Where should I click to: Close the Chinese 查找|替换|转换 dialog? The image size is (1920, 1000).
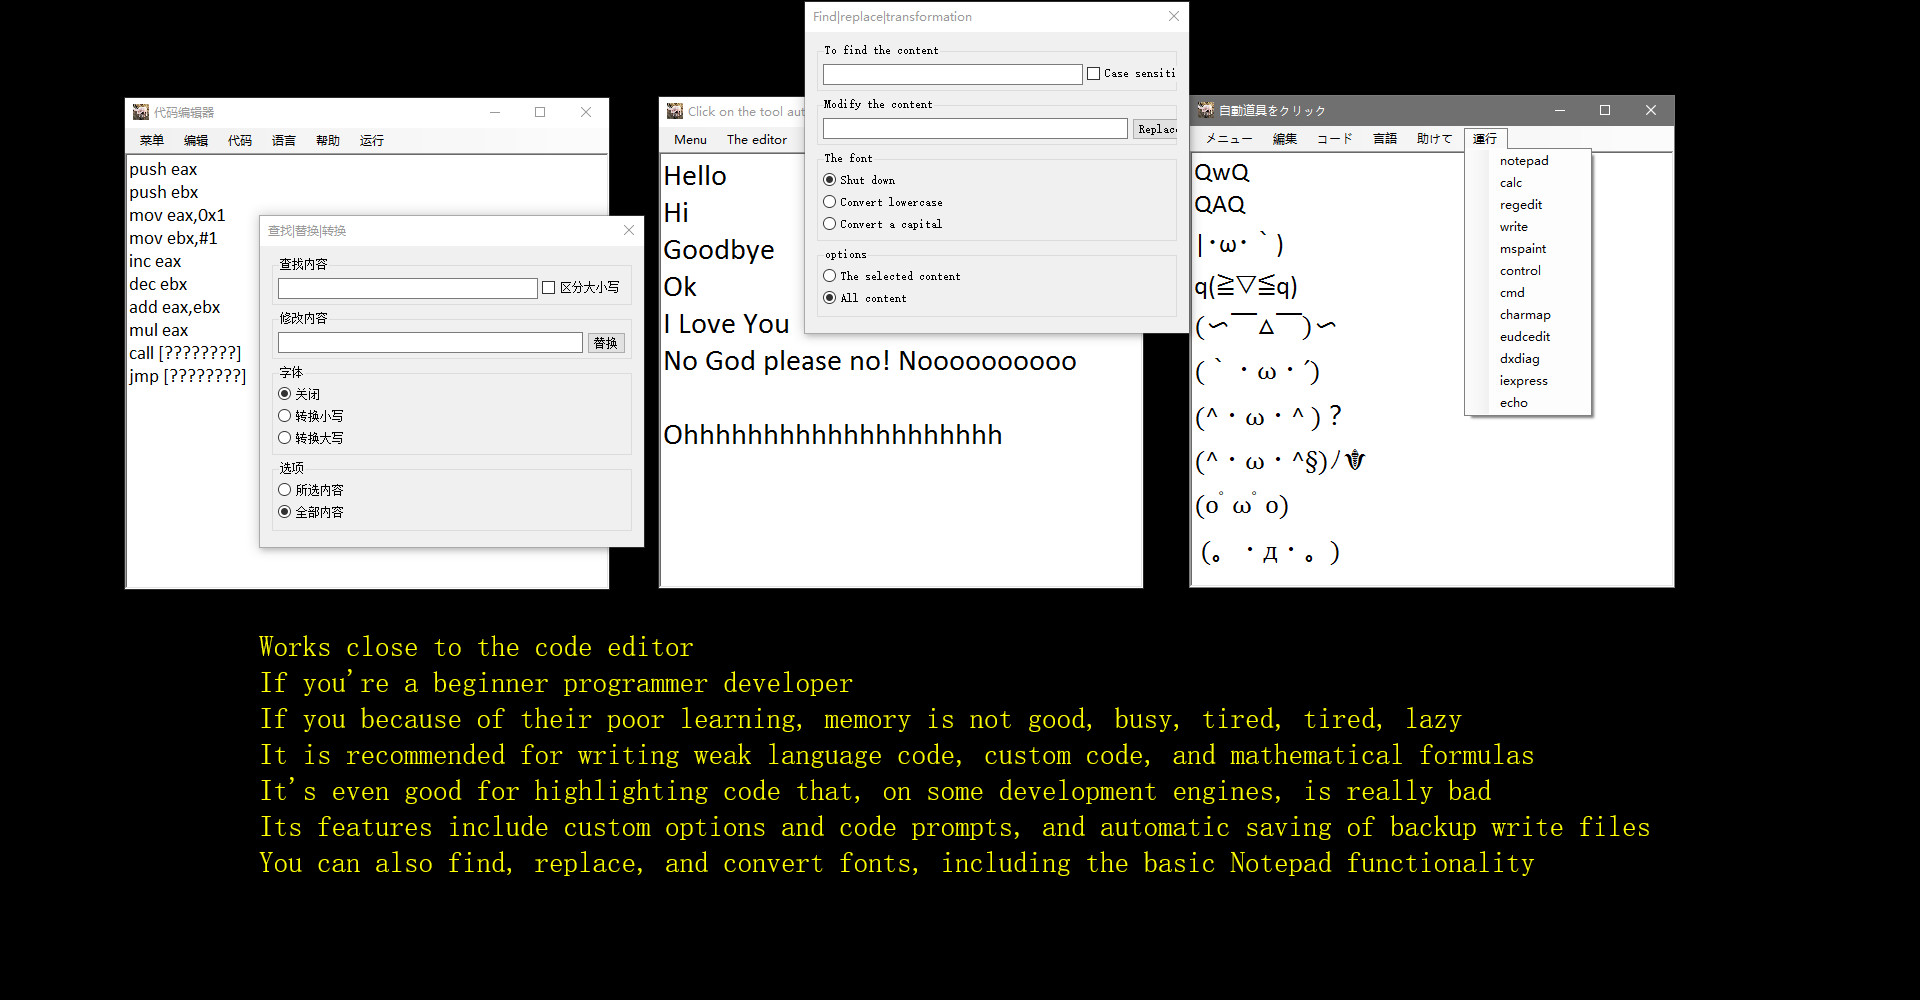pos(629,230)
